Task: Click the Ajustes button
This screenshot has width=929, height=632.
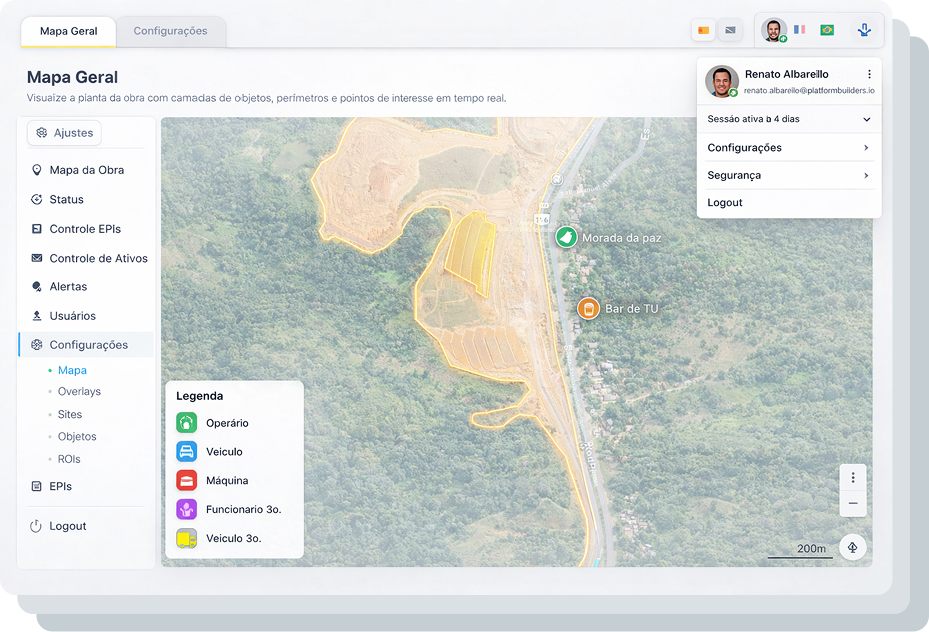Action: click(64, 133)
